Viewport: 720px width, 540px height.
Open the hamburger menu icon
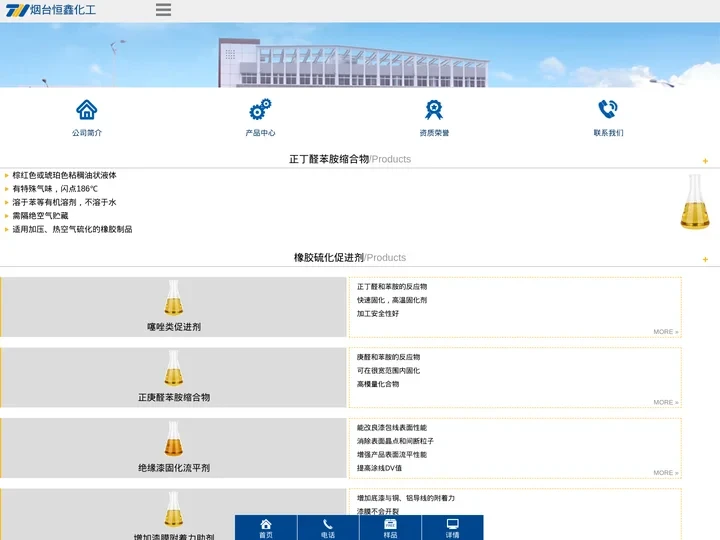pos(163,10)
